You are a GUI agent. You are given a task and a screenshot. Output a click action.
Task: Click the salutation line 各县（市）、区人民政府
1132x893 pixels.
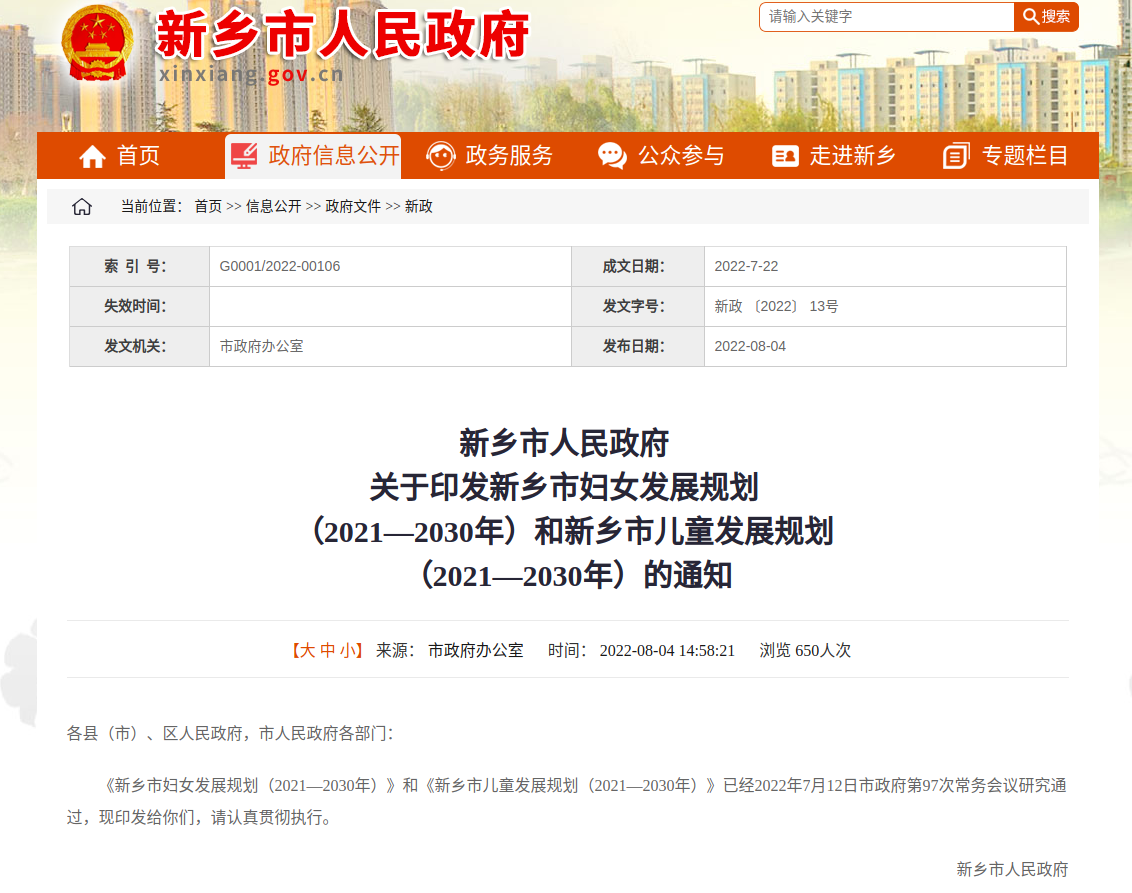coord(230,733)
